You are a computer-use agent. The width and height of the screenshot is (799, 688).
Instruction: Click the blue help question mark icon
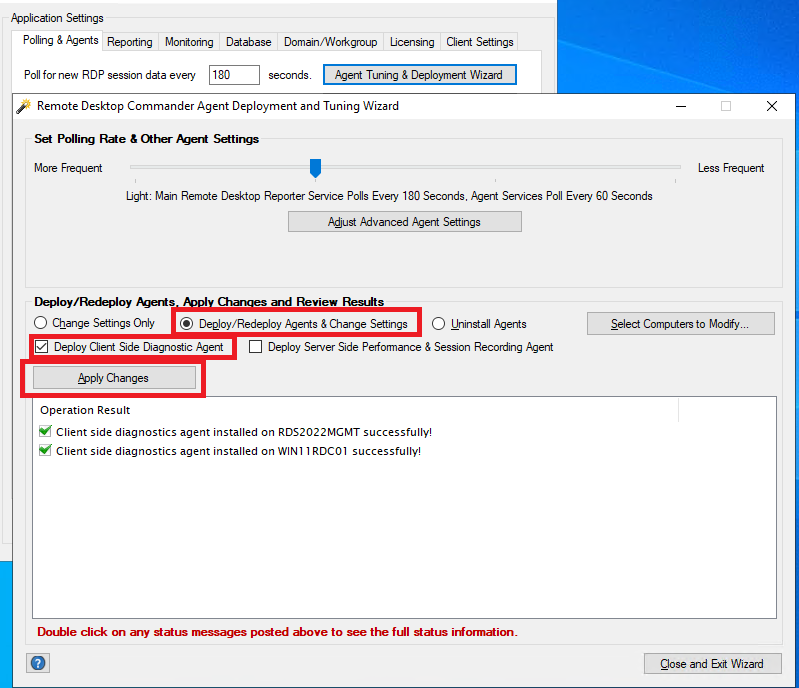39,663
